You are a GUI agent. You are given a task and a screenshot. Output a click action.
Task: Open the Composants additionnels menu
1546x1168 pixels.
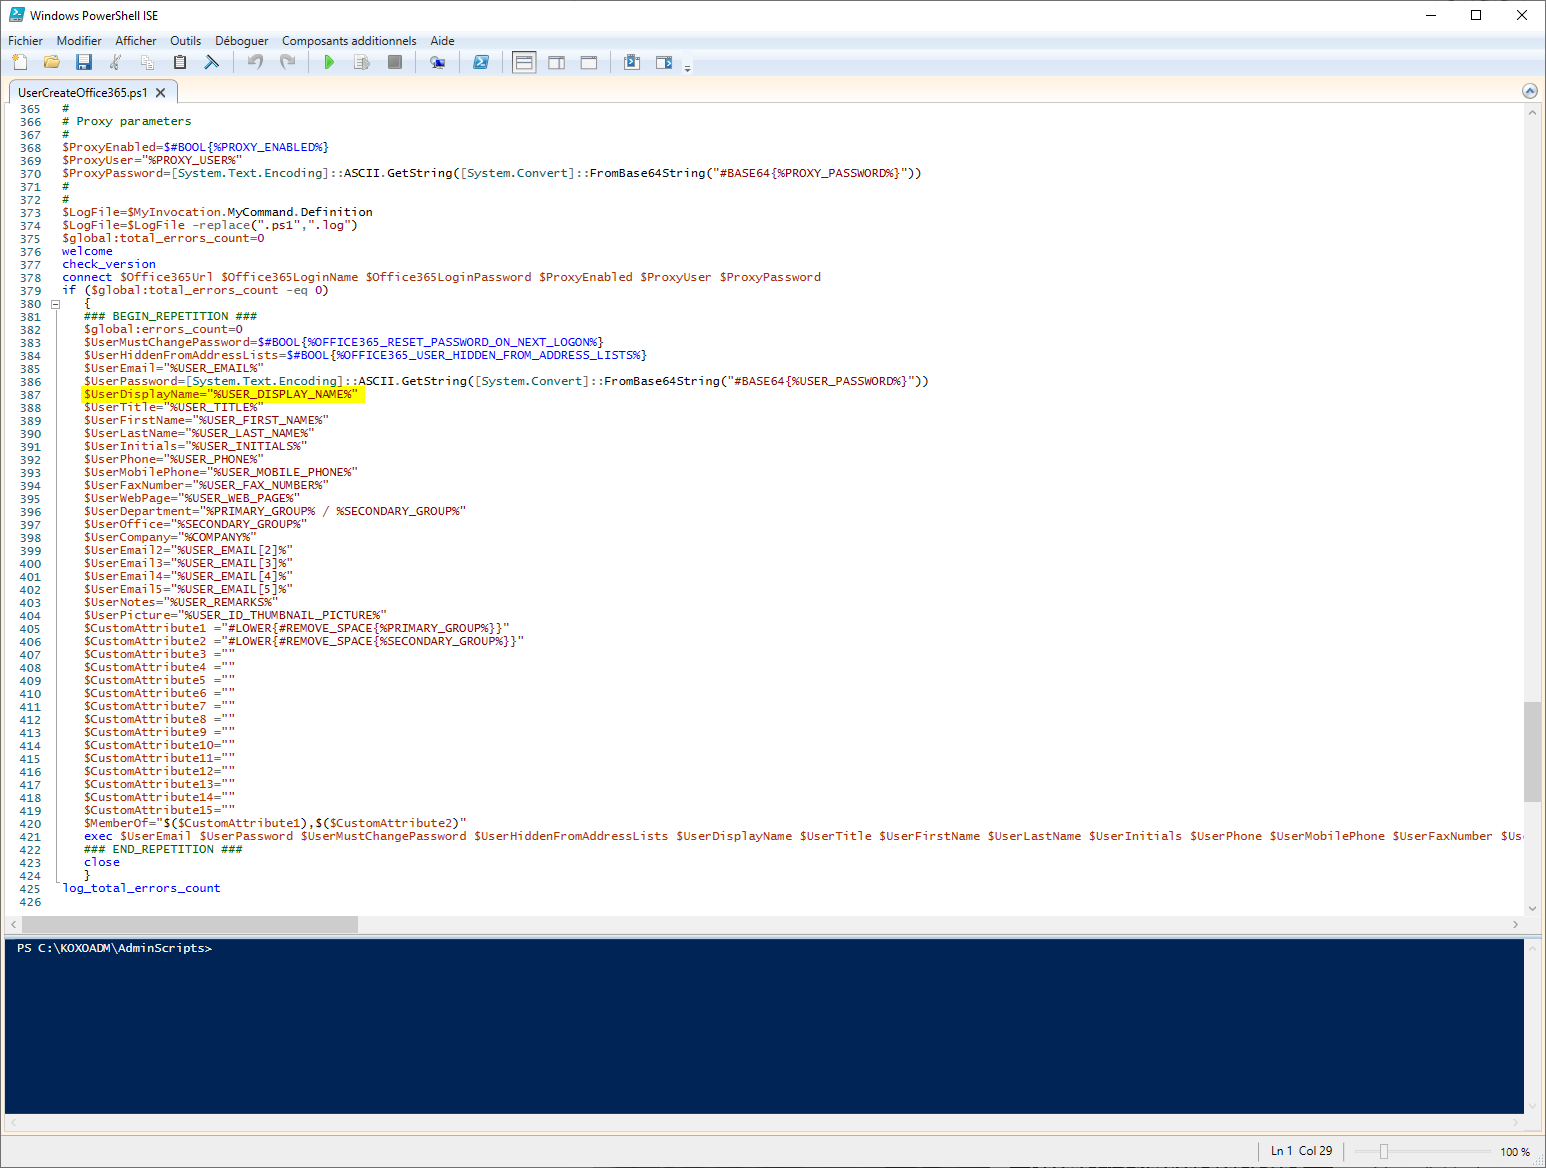coord(349,41)
